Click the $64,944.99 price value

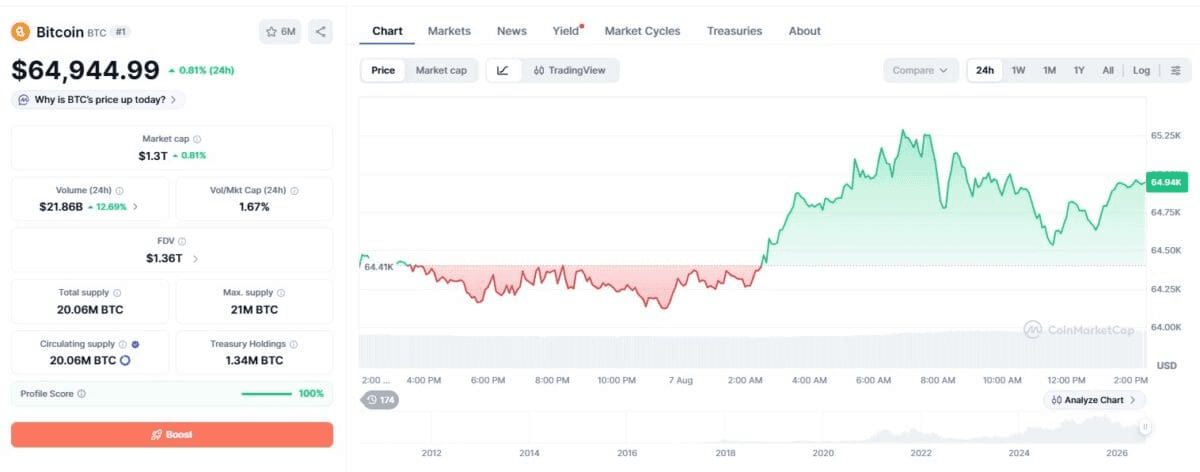point(85,70)
